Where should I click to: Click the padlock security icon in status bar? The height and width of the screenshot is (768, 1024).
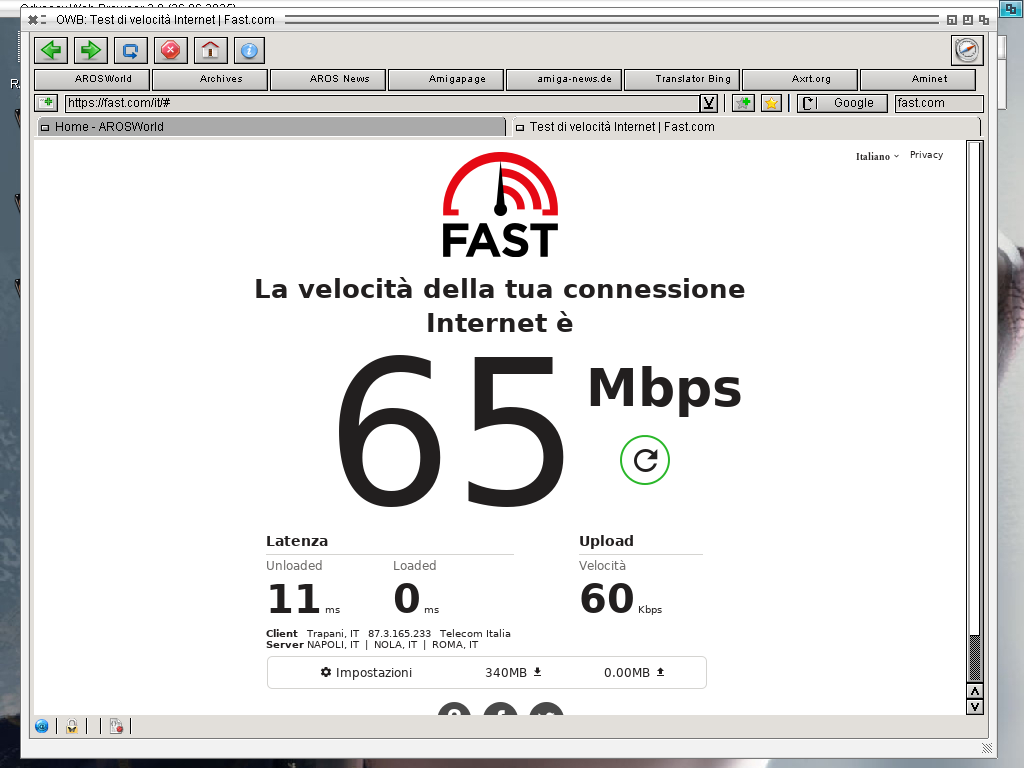pyautogui.click(x=72, y=726)
